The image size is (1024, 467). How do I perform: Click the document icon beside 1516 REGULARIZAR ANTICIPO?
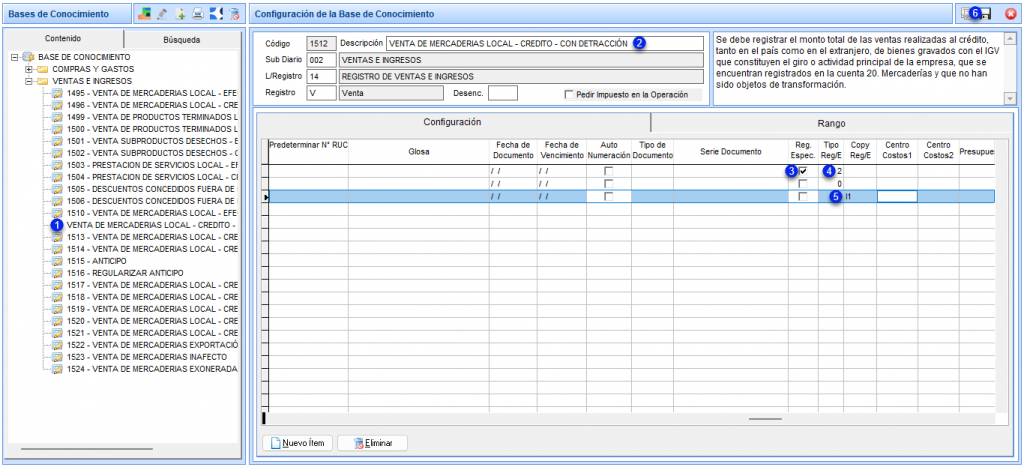(57, 272)
